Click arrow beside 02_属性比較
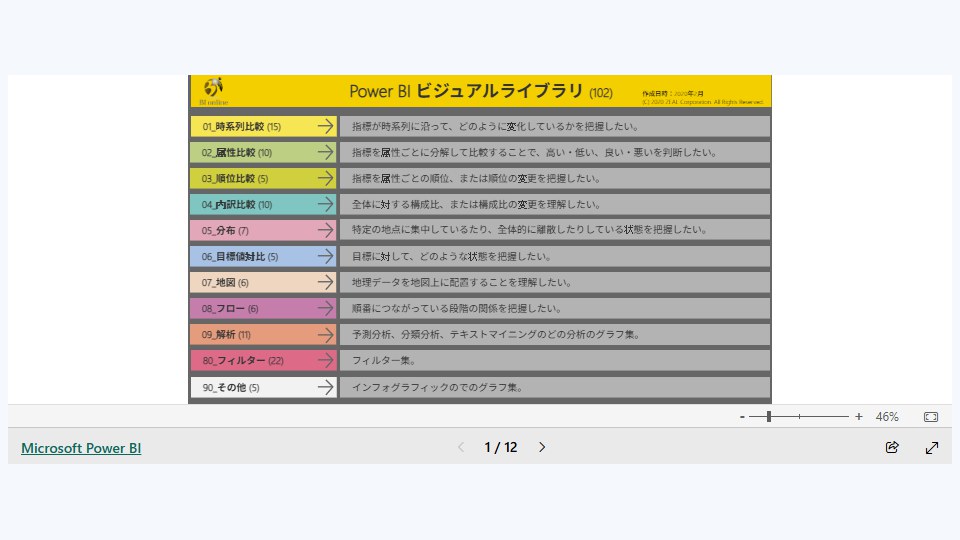This screenshot has width=960, height=540. point(326,152)
